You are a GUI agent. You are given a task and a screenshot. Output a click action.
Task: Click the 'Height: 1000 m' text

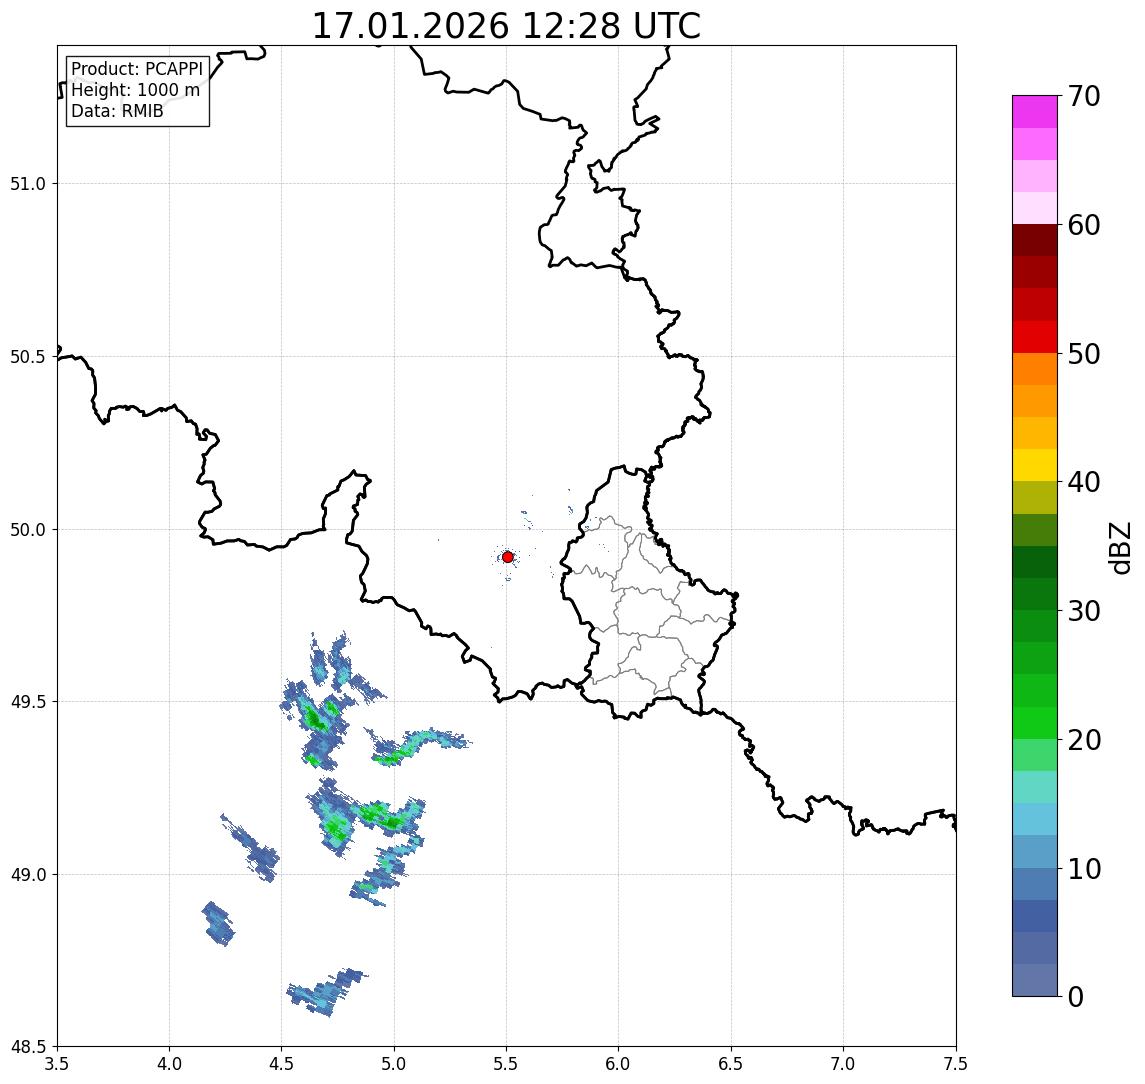pyautogui.click(x=135, y=90)
